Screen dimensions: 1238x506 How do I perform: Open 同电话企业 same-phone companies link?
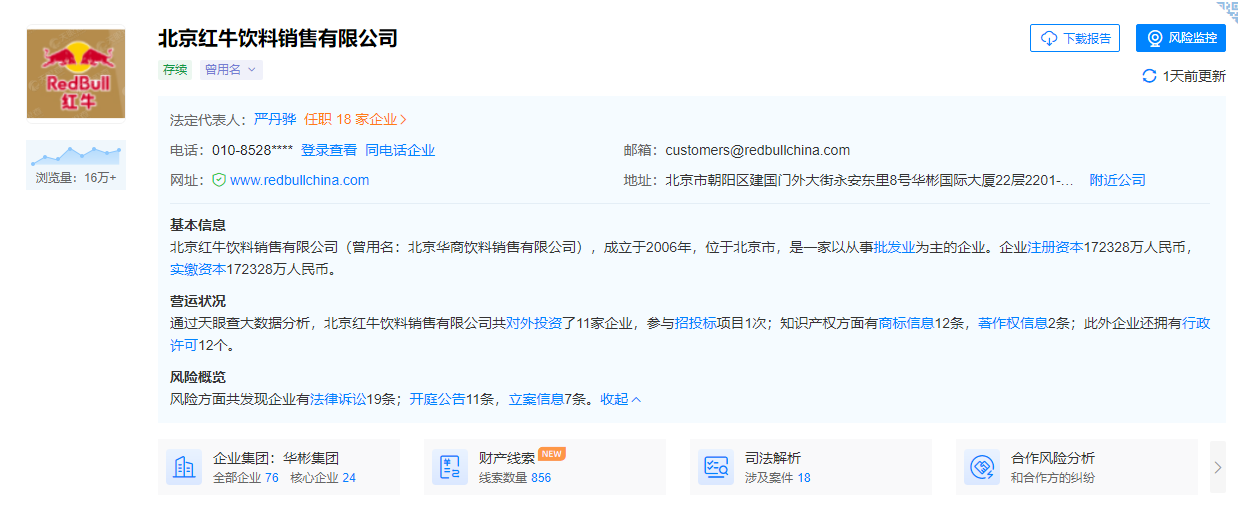tap(400, 150)
